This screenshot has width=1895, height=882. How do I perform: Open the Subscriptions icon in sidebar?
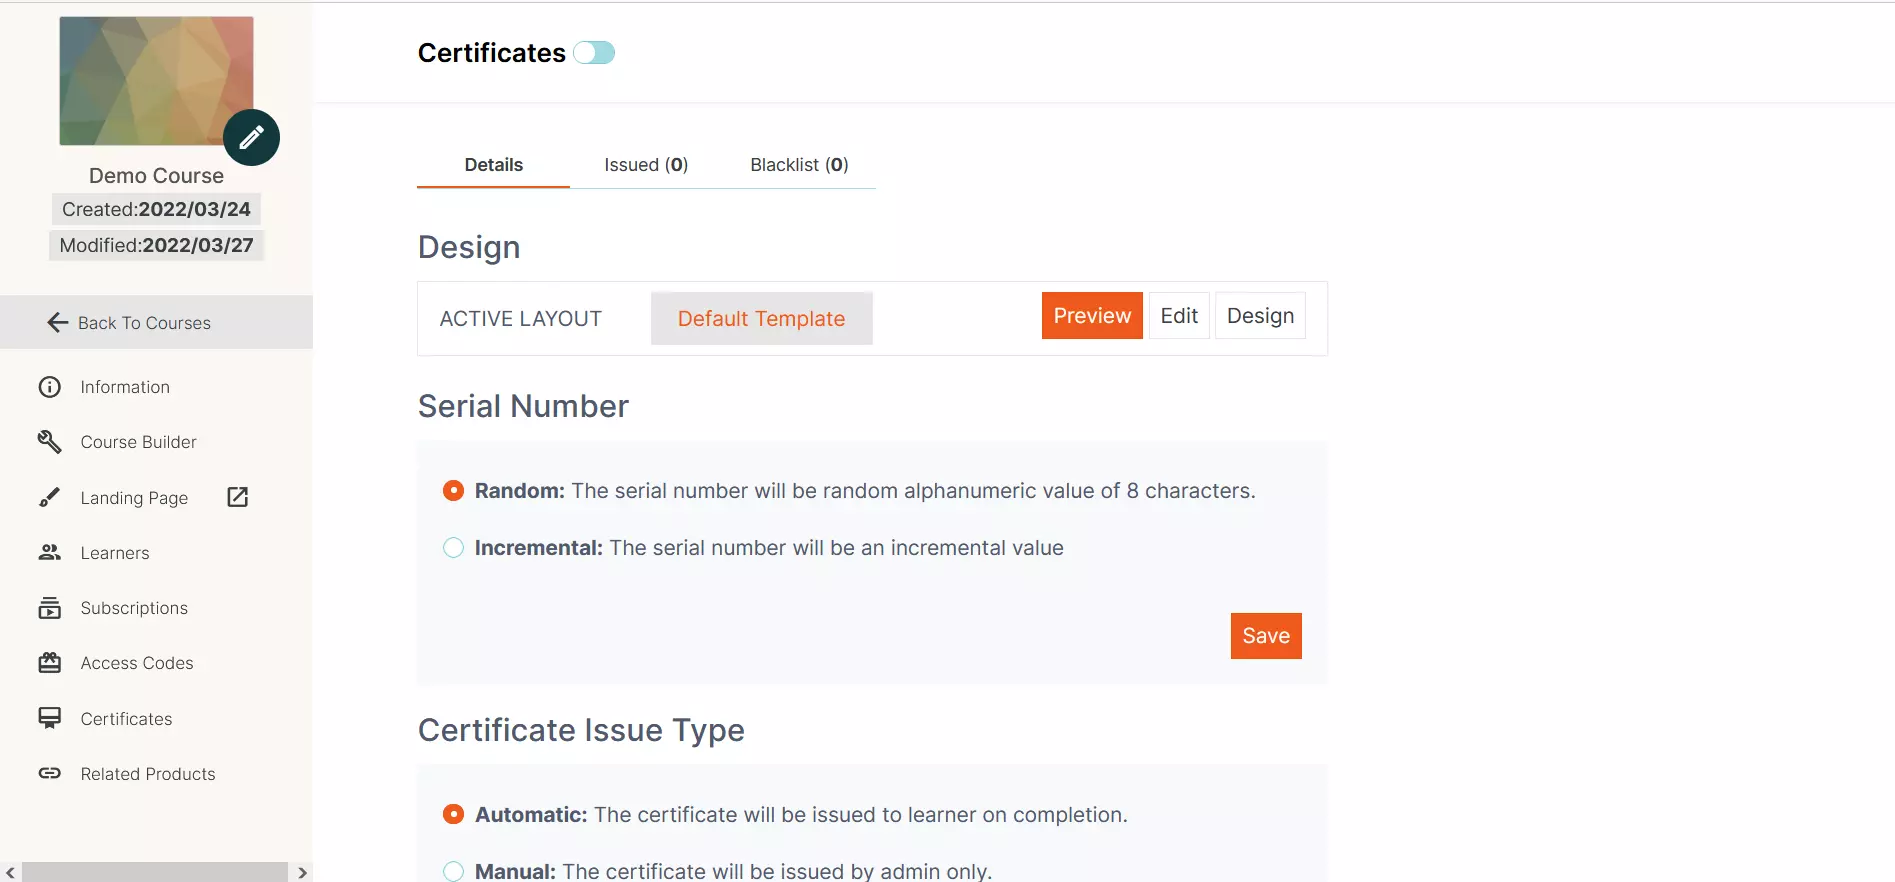(49, 608)
